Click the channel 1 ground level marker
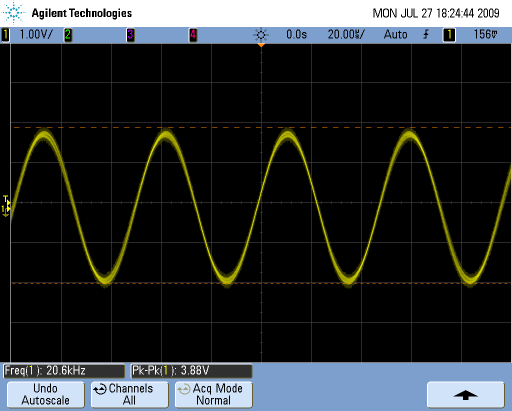 click(6, 209)
